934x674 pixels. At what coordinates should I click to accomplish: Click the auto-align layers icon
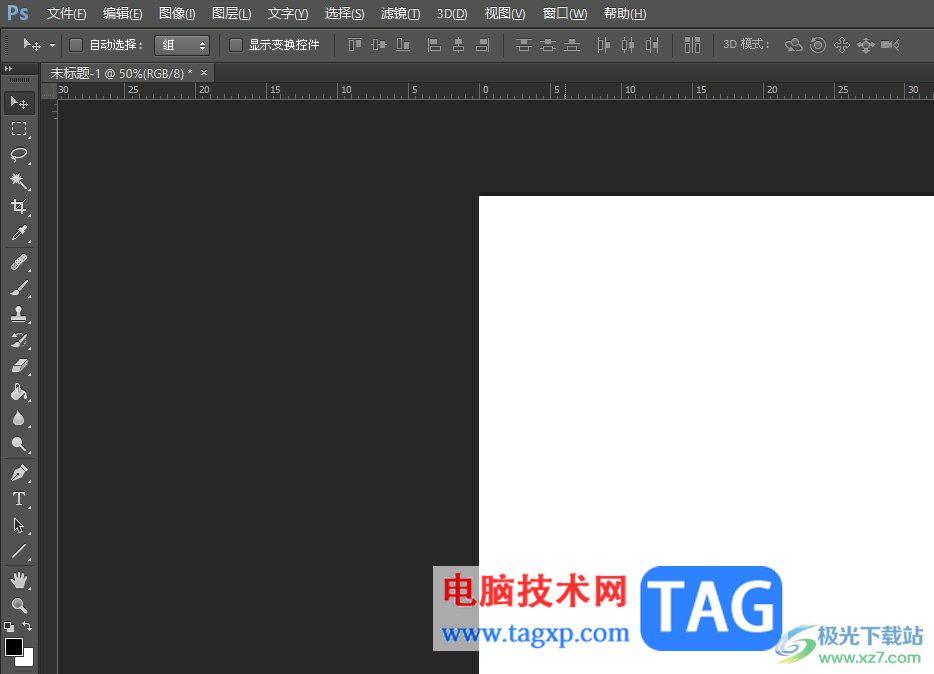tap(692, 45)
